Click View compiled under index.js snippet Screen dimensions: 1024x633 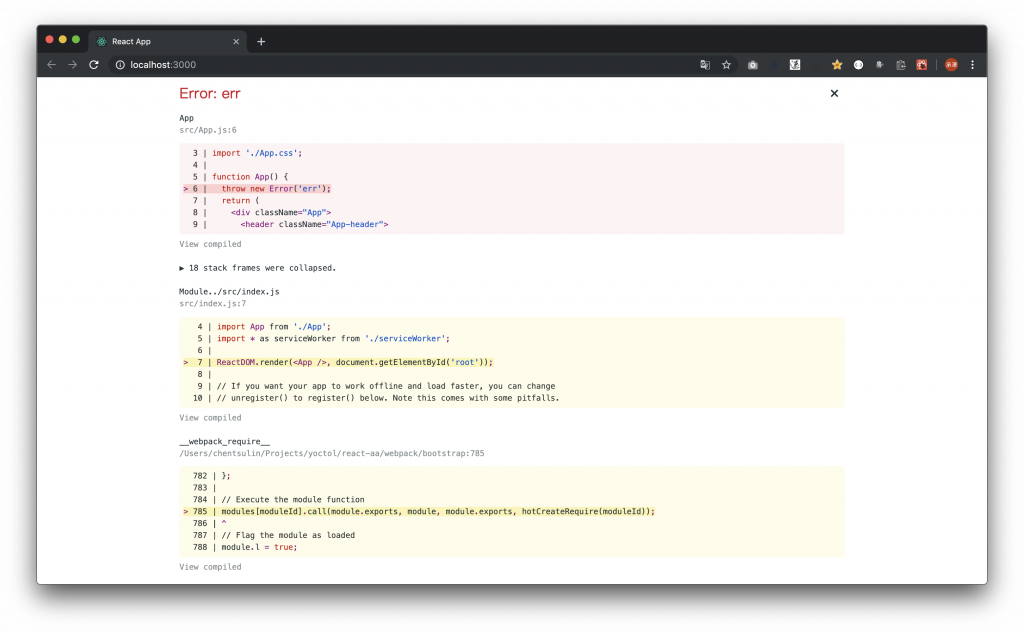210,418
